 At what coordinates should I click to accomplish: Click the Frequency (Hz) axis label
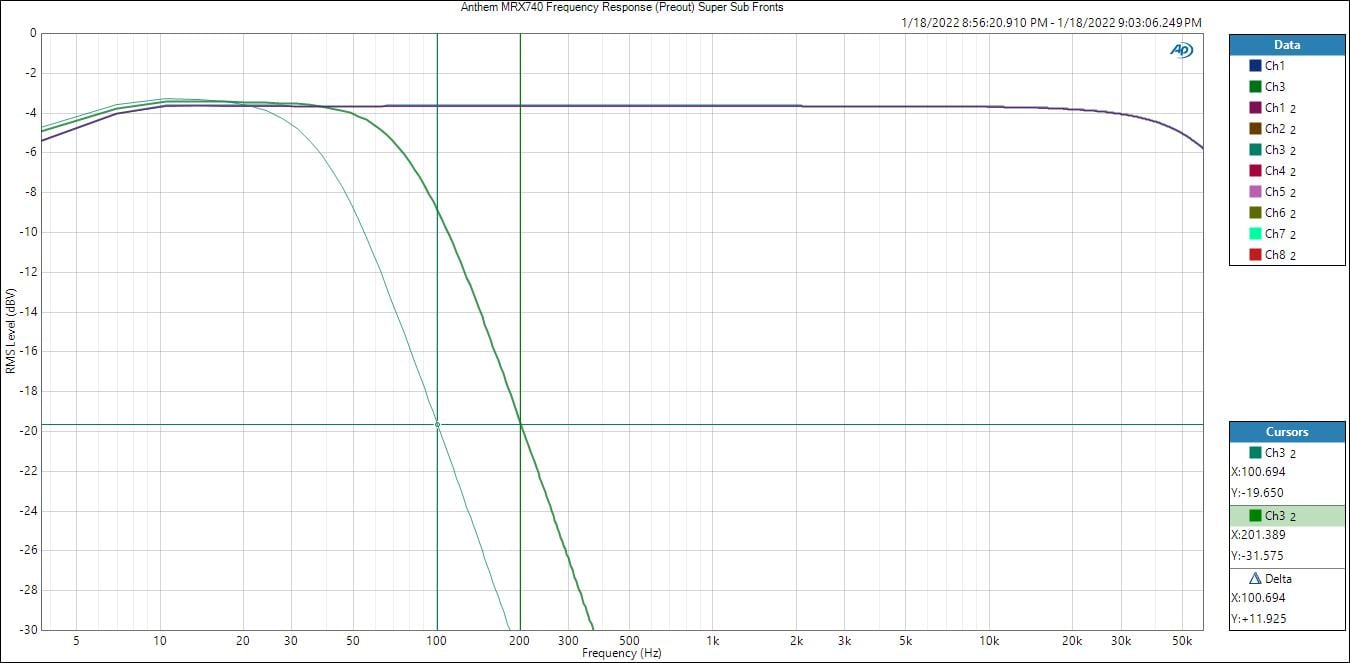coord(621,653)
